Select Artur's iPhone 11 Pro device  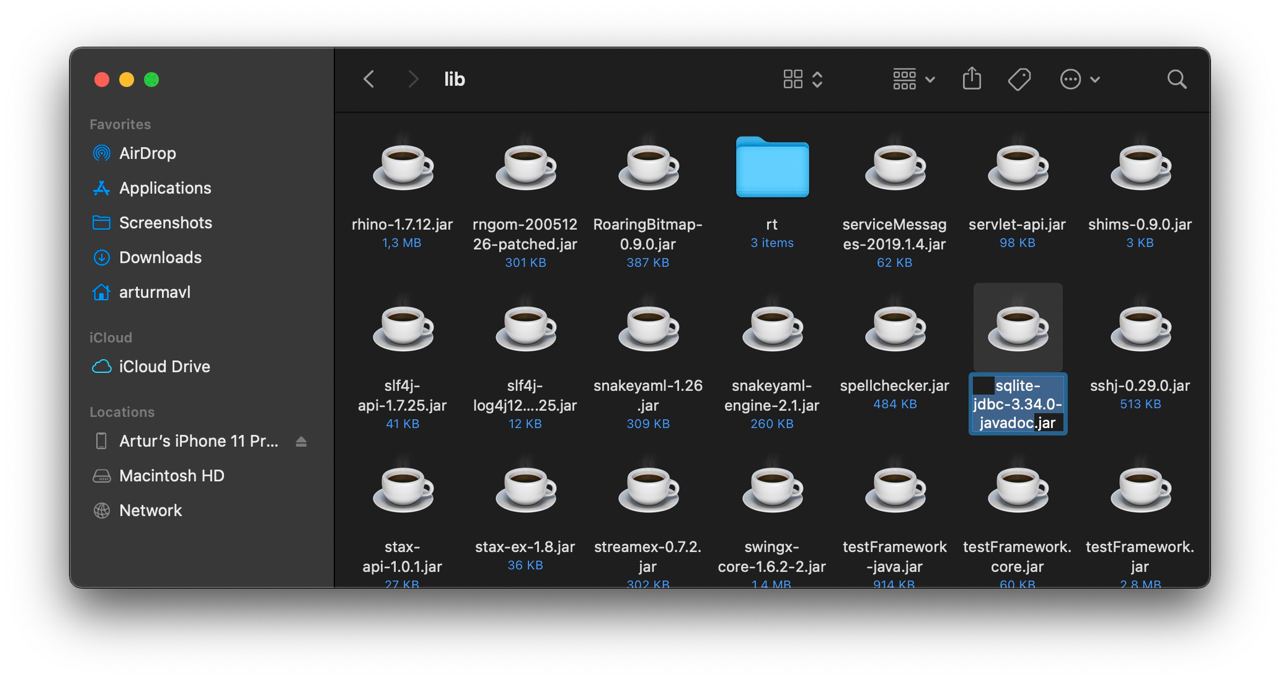point(199,441)
